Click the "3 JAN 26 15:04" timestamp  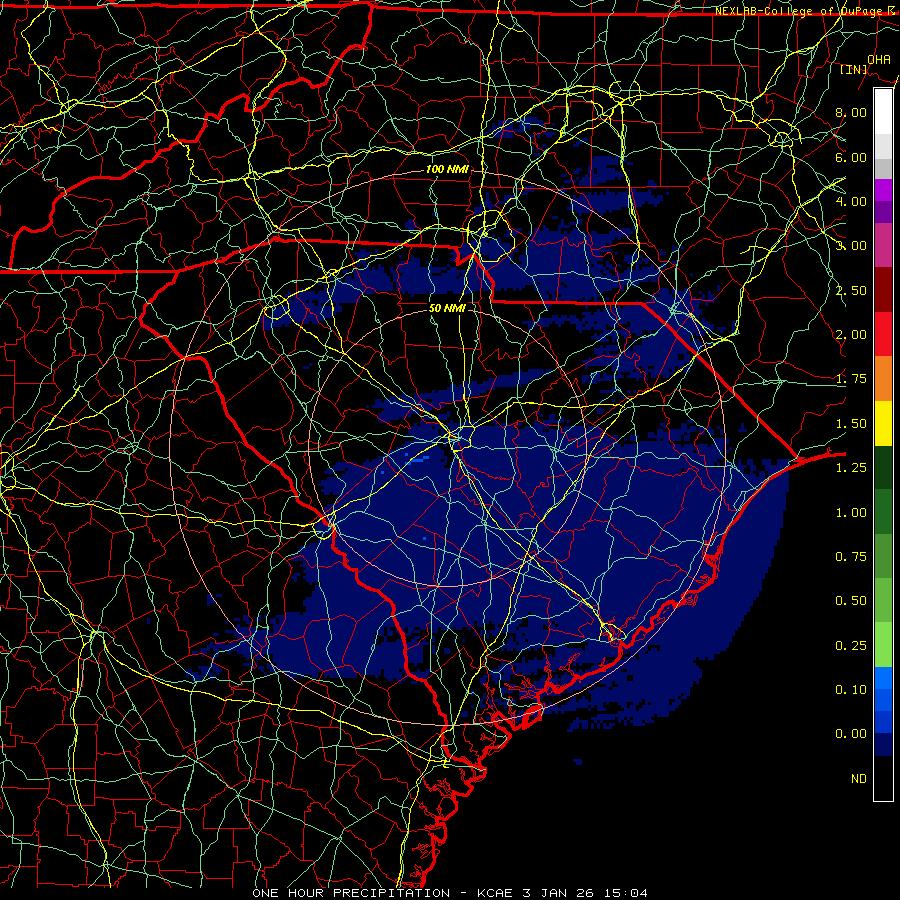(585, 893)
